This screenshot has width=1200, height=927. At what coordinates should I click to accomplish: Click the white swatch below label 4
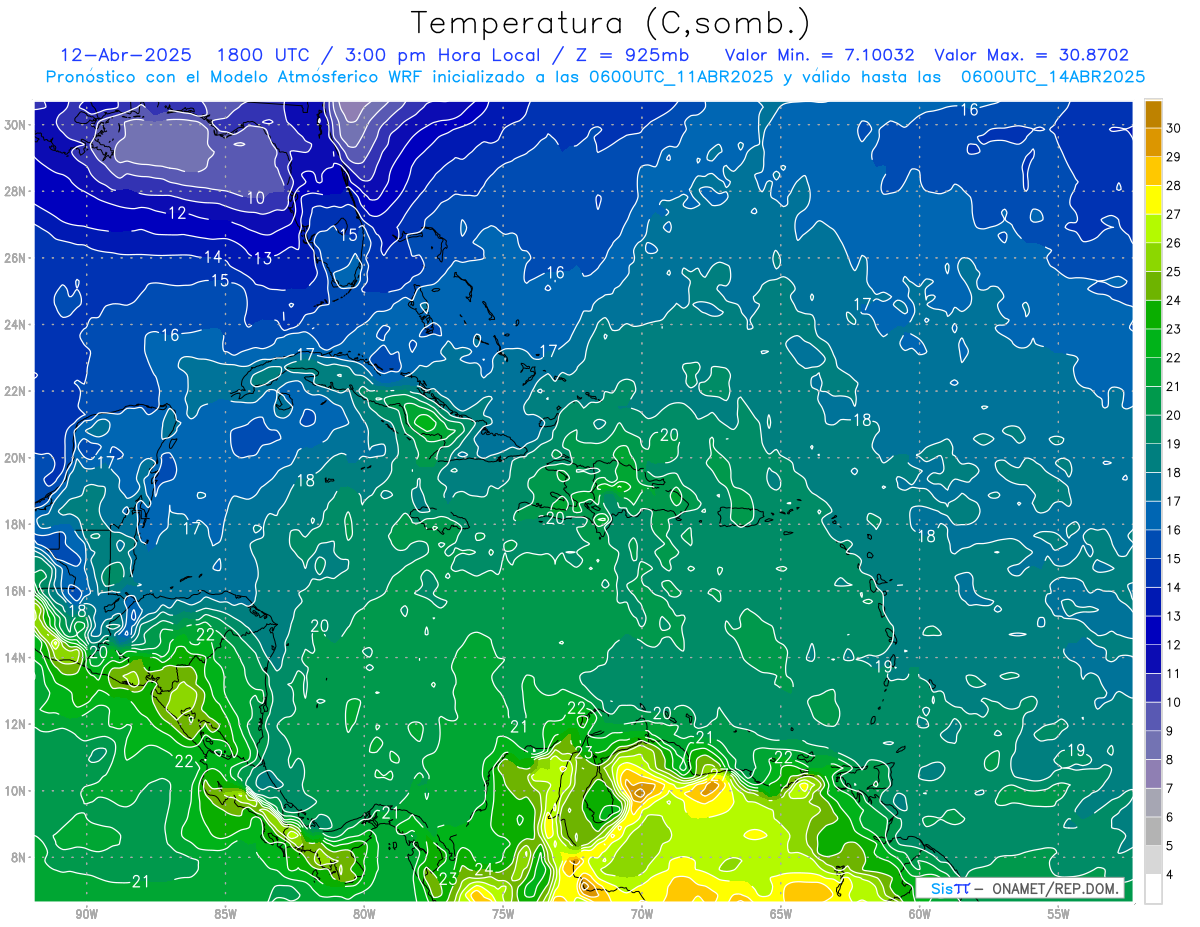(1153, 888)
